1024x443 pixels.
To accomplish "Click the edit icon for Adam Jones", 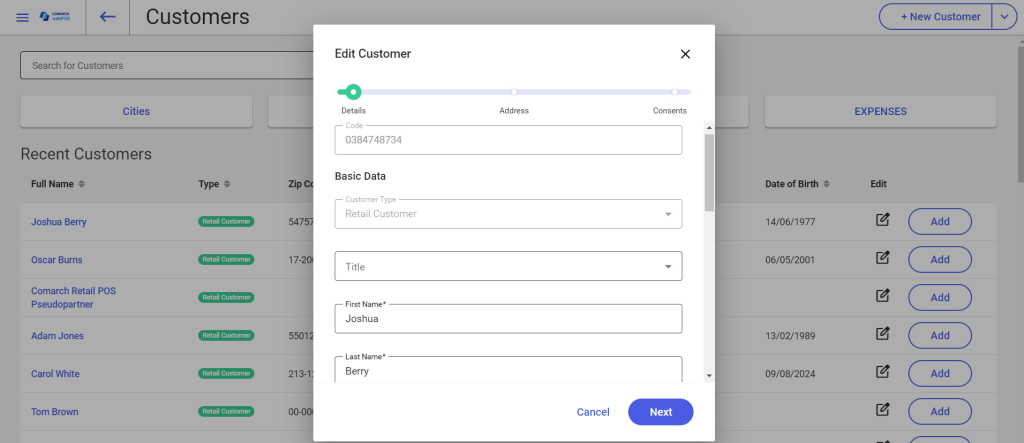I will (882, 334).
